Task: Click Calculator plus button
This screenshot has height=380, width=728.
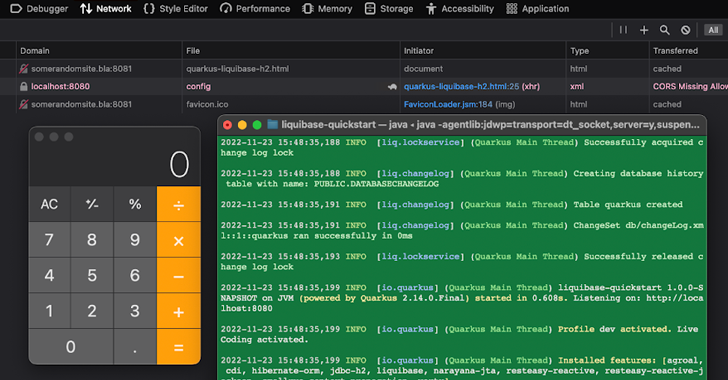Action: click(x=179, y=311)
